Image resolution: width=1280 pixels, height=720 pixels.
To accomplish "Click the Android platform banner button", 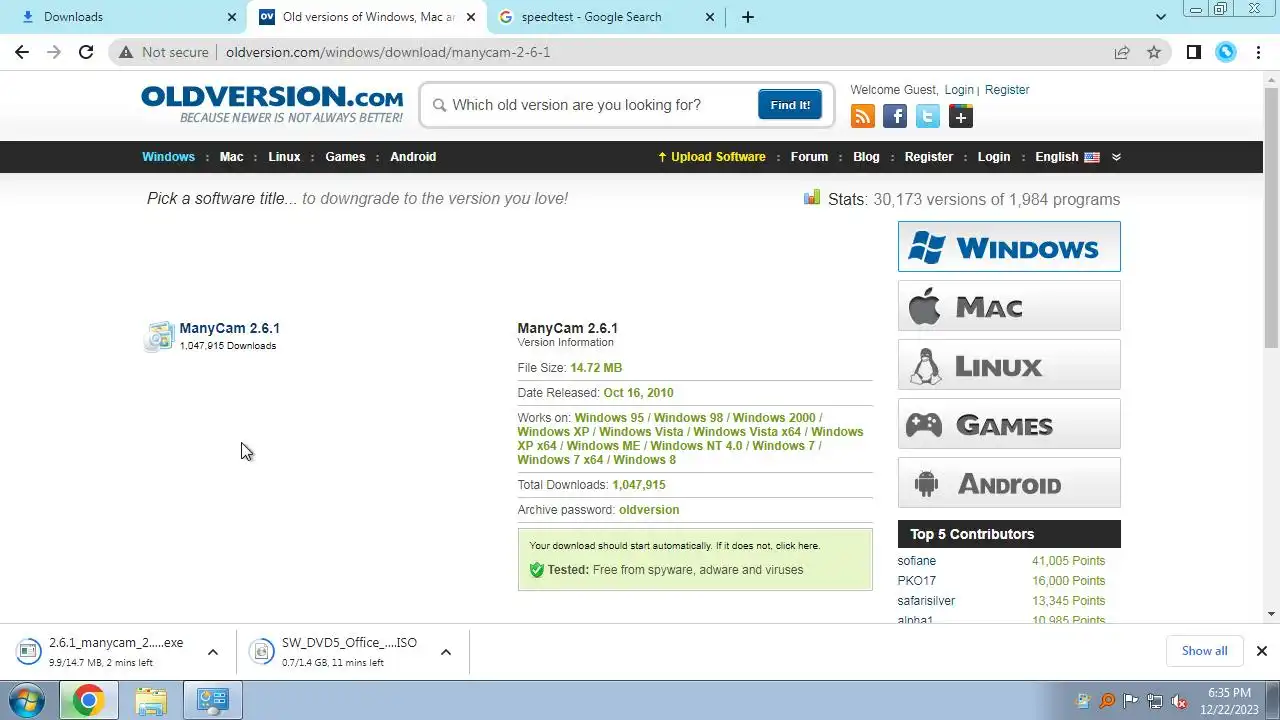I will pos(1009,483).
